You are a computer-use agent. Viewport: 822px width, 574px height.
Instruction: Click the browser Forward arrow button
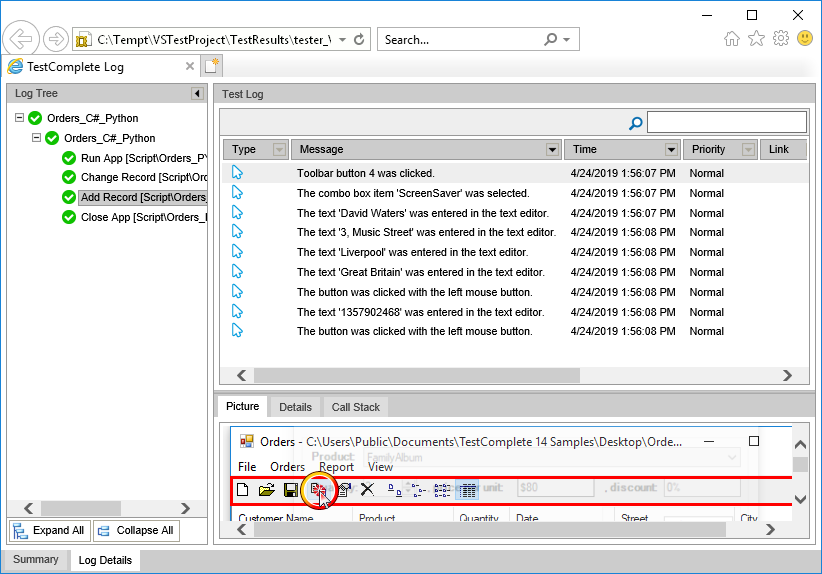point(56,39)
